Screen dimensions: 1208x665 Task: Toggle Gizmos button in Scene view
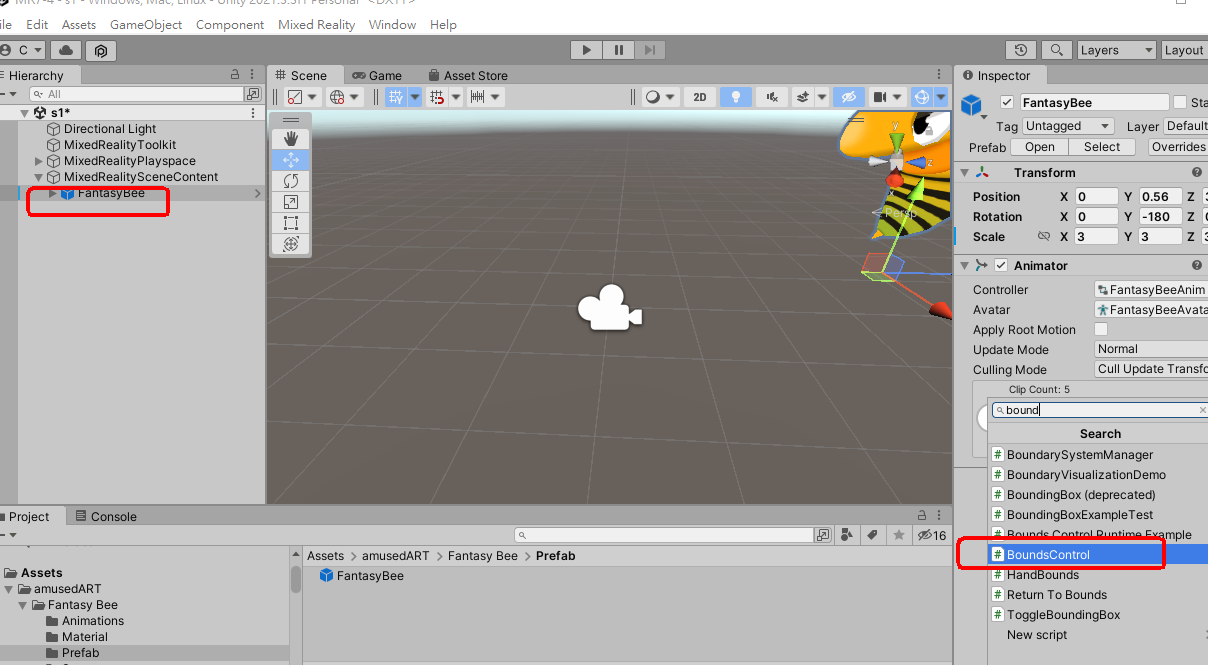922,97
